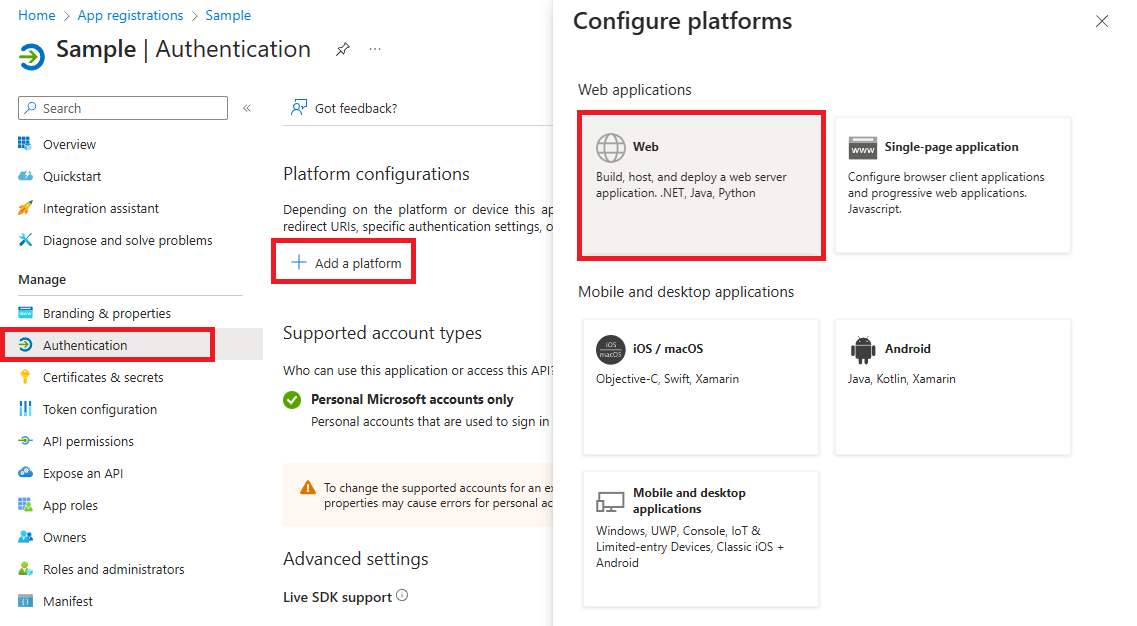The width and height of the screenshot is (1137, 626).
Task: Click the Android robot icon
Action: pyautogui.click(x=863, y=350)
